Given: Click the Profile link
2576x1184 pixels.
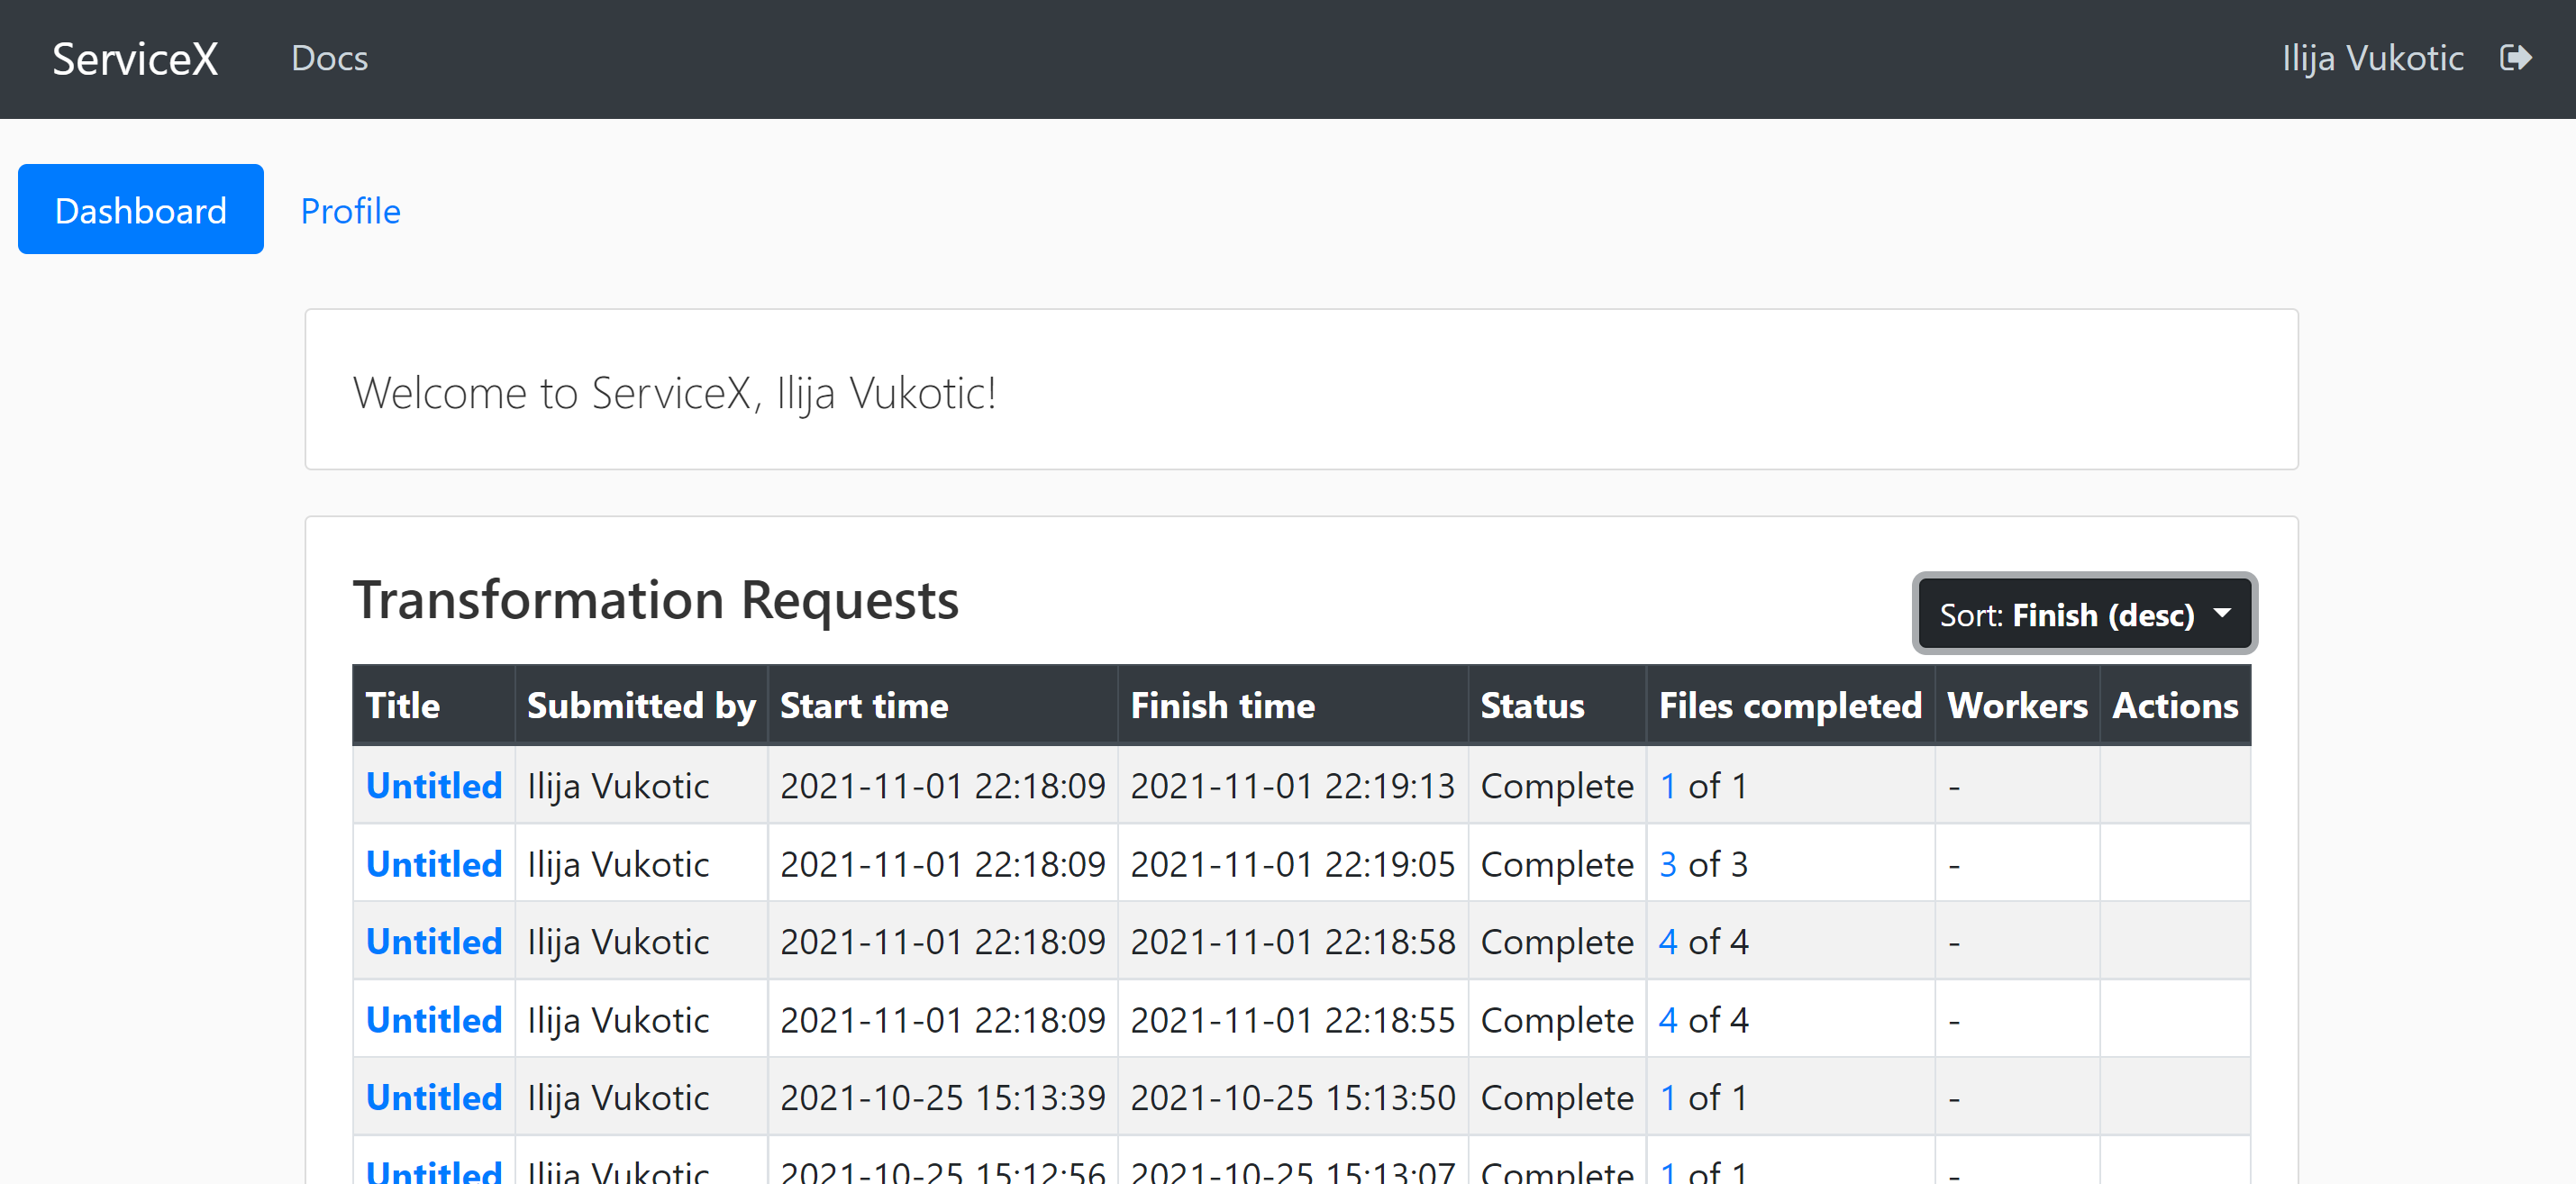Looking at the screenshot, I should click(350, 208).
